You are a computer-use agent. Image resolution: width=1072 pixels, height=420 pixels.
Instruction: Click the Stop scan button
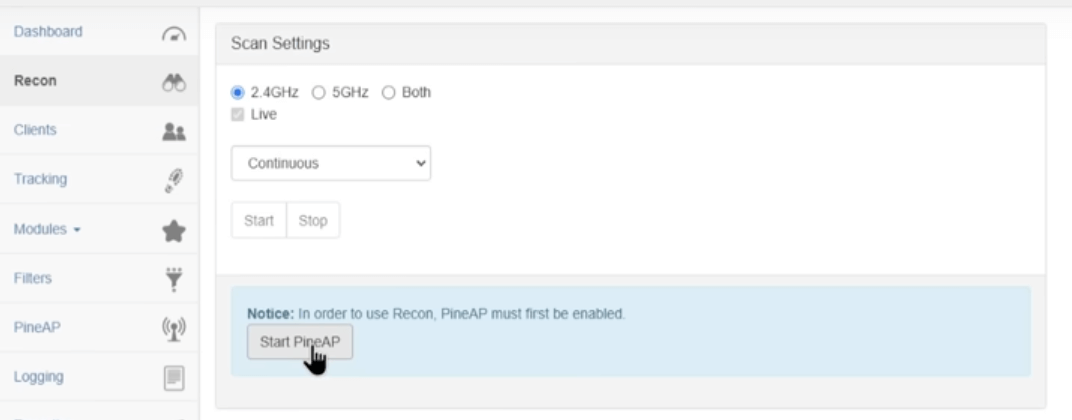point(313,220)
